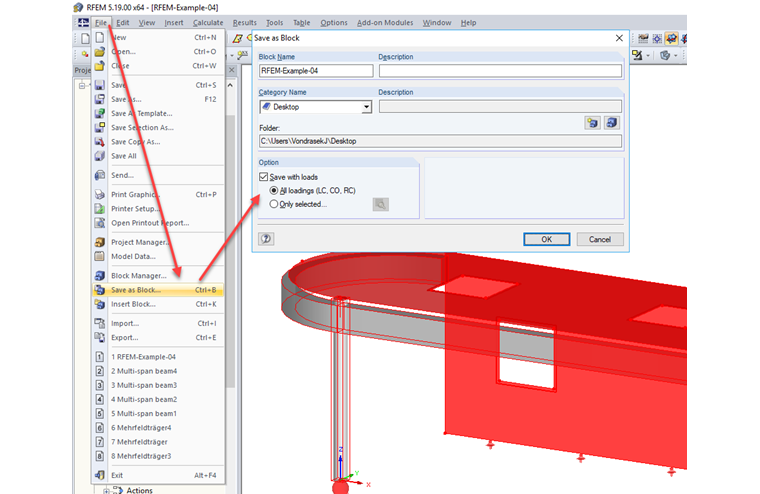Click the block Description input field
The width and height of the screenshot is (760, 494).
point(500,71)
